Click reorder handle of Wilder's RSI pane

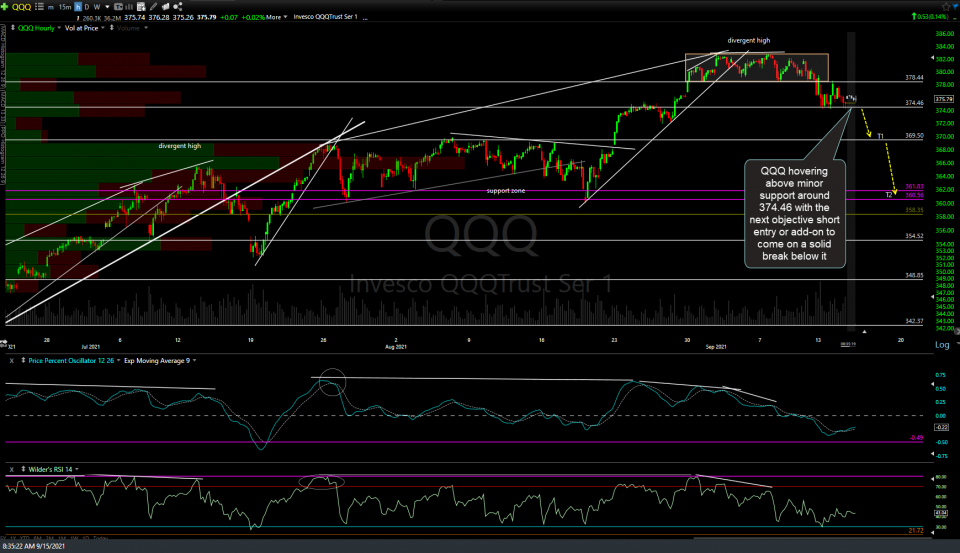point(23,470)
